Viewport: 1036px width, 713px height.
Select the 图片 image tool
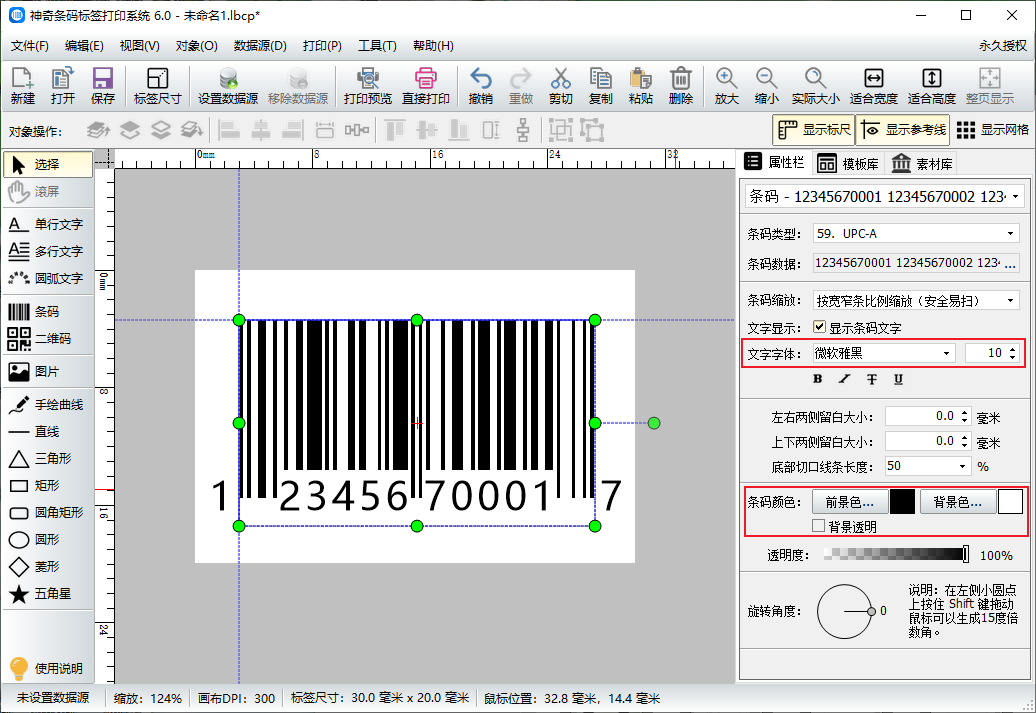48,371
